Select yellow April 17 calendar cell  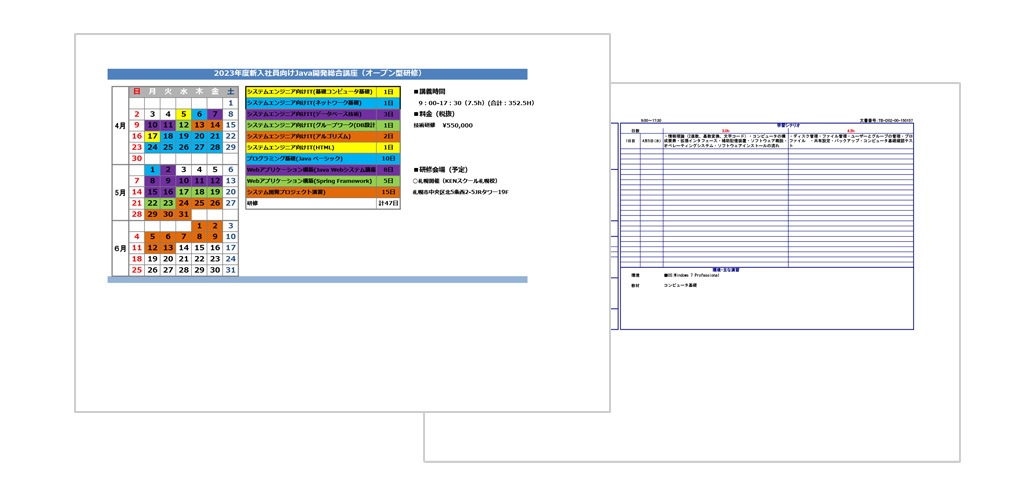pyautogui.click(x=152, y=136)
